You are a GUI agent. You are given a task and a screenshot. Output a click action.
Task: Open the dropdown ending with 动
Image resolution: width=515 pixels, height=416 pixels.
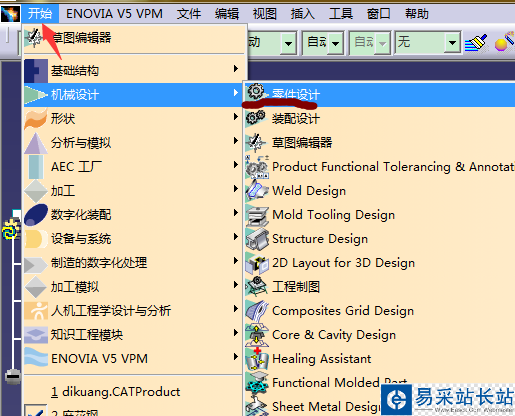pyautogui.click(x=288, y=43)
